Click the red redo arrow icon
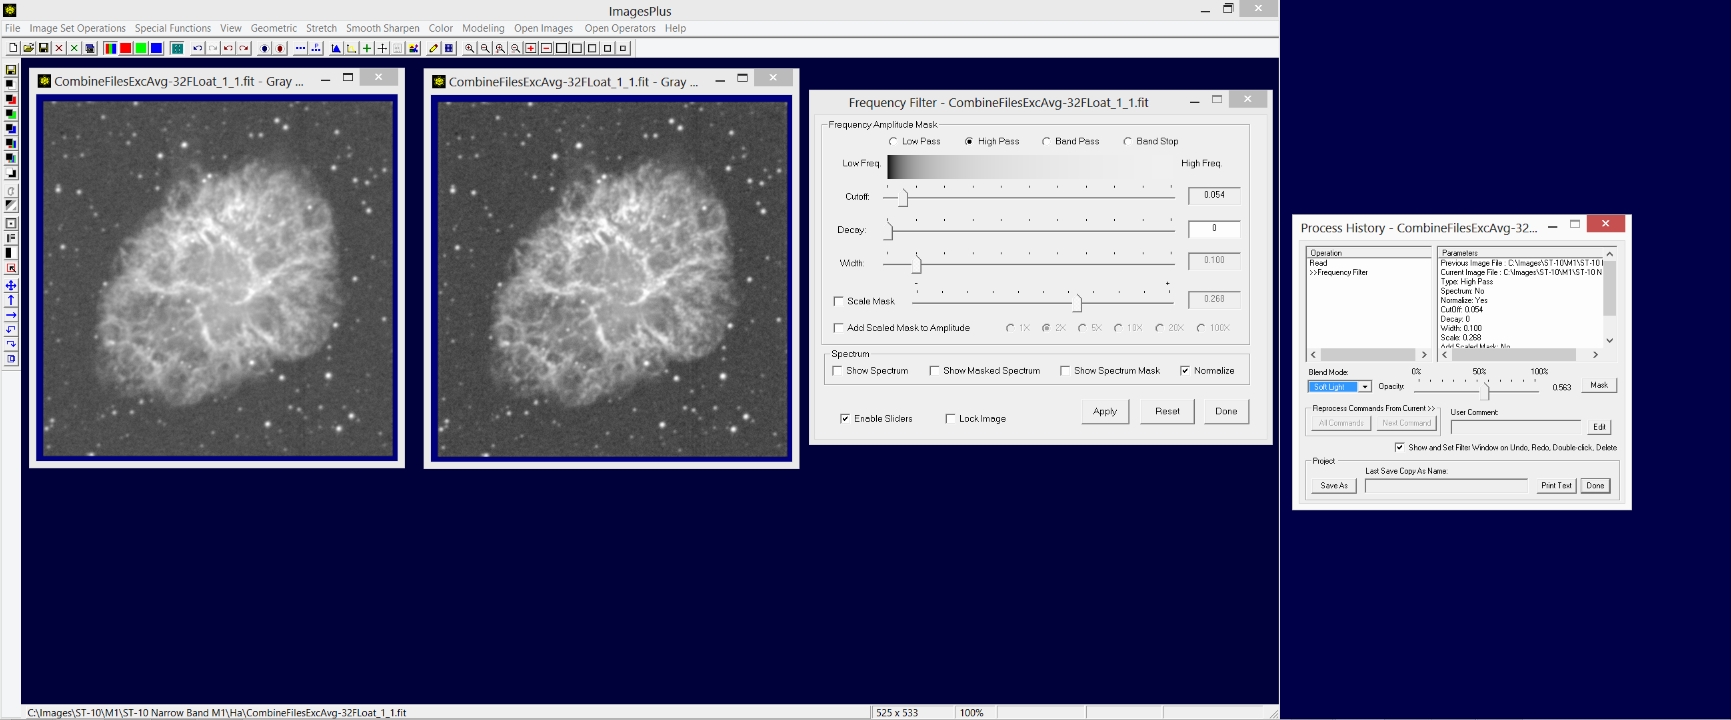This screenshot has height=720, width=1731. [244, 48]
